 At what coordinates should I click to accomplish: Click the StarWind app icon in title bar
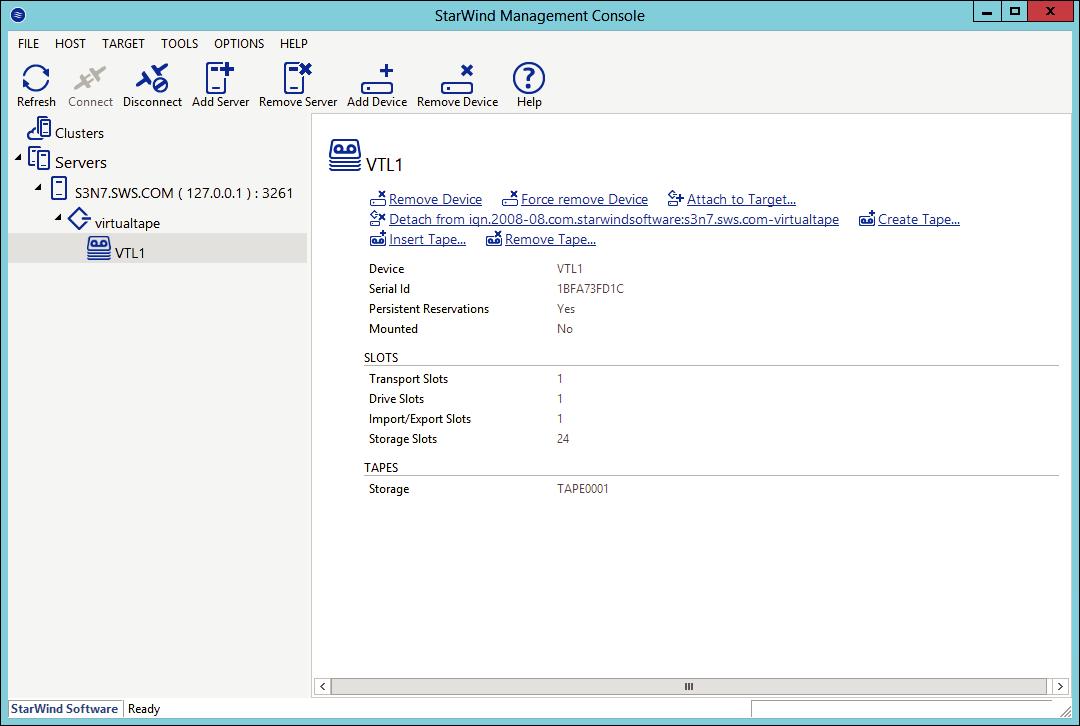19,14
